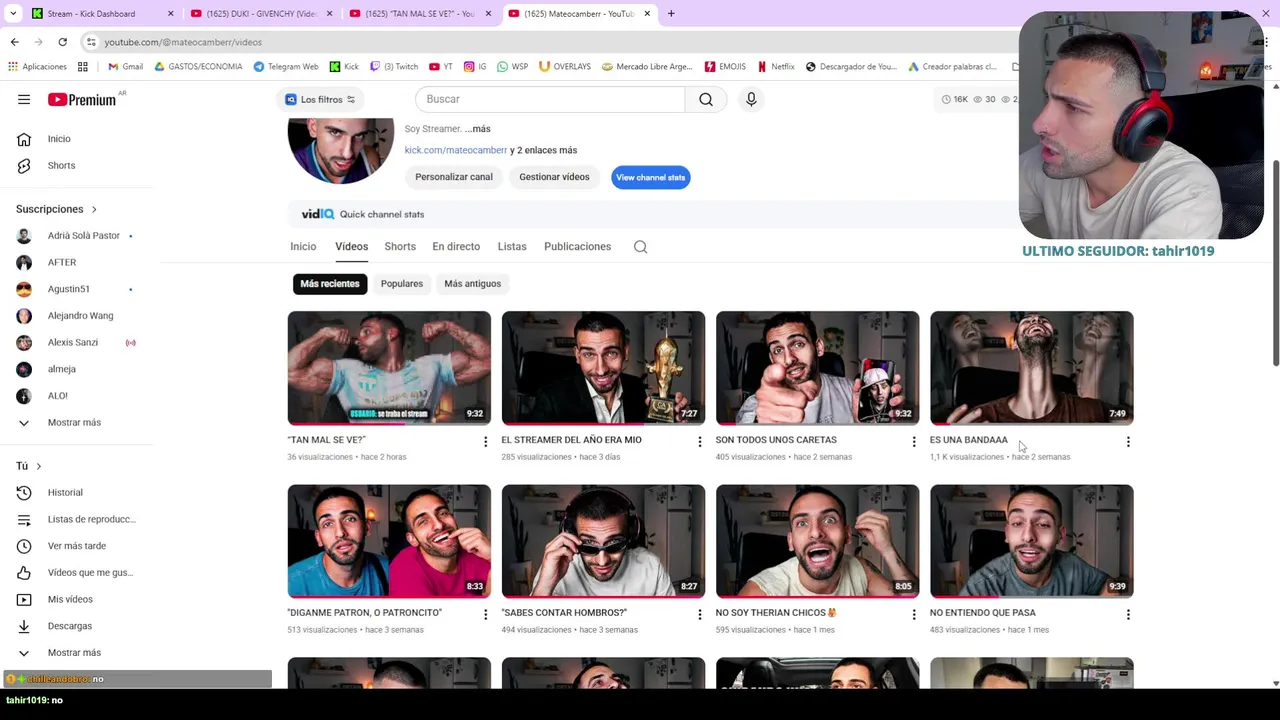Click the channel profile avatar picture

(x=340, y=150)
